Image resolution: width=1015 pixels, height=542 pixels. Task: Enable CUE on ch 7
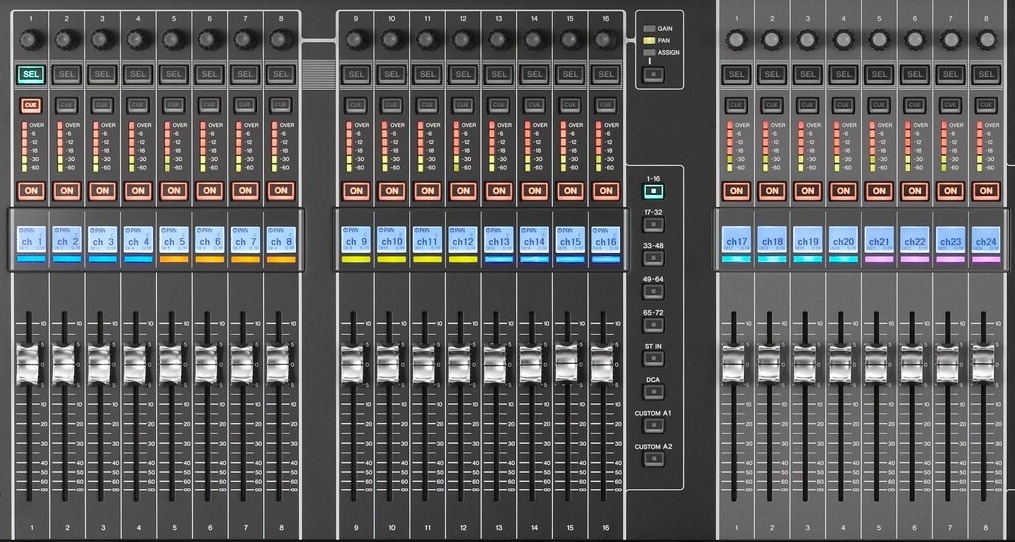(x=245, y=104)
